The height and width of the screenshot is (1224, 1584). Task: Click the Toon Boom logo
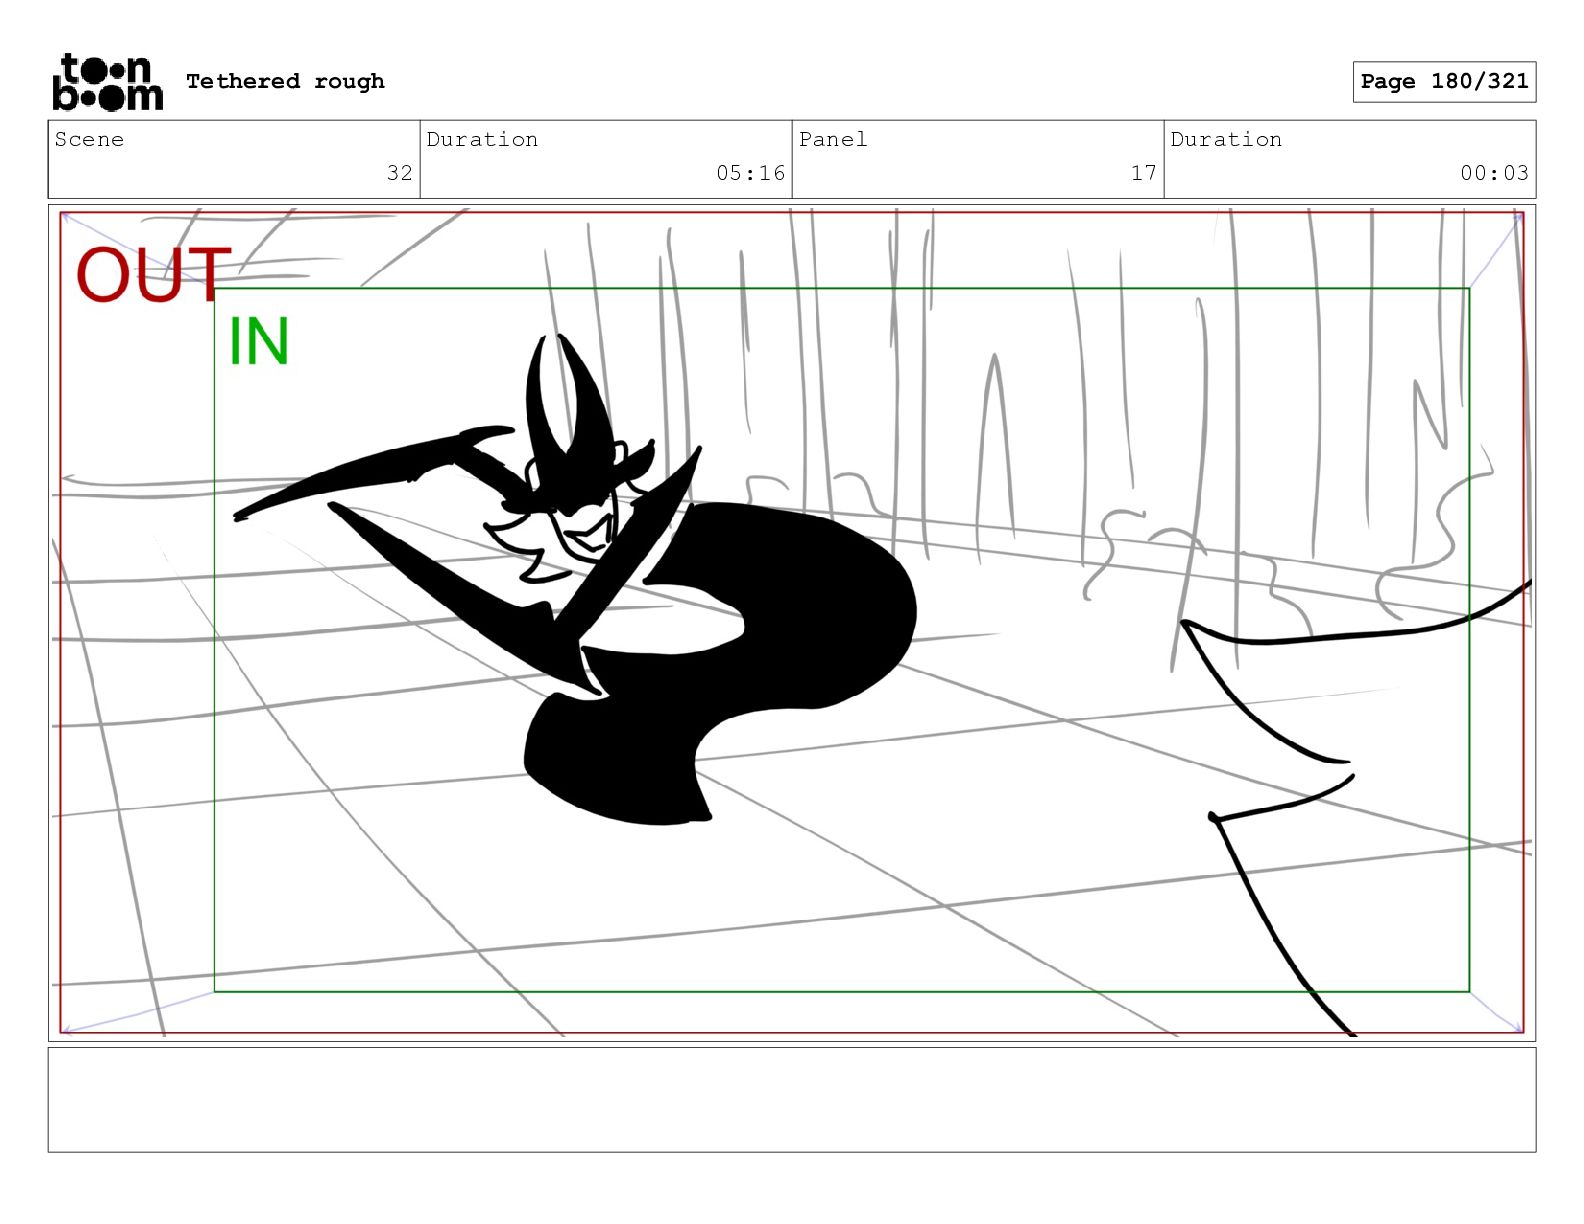(x=107, y=82)
